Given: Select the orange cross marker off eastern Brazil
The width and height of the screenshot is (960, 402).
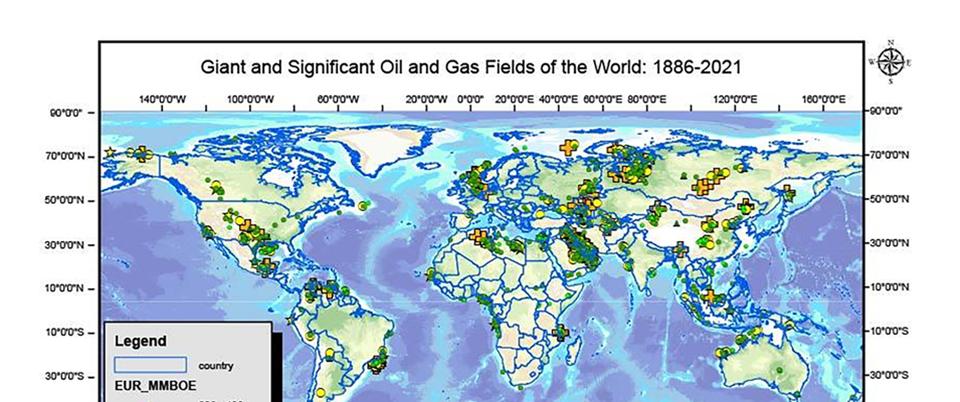Looking at the screenshot, I should (377, 364).
